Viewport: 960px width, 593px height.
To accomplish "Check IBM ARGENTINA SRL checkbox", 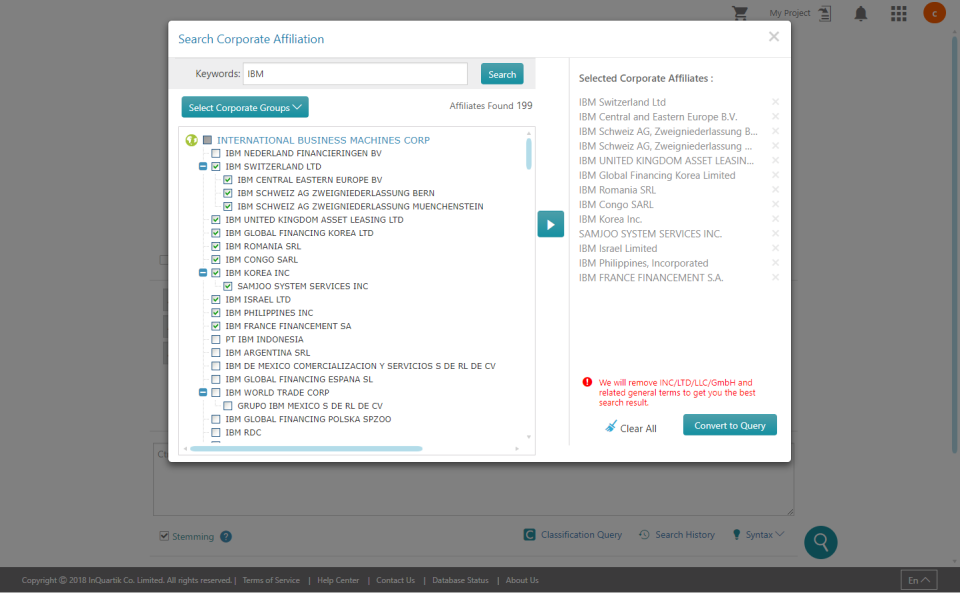I will point(216,353).
